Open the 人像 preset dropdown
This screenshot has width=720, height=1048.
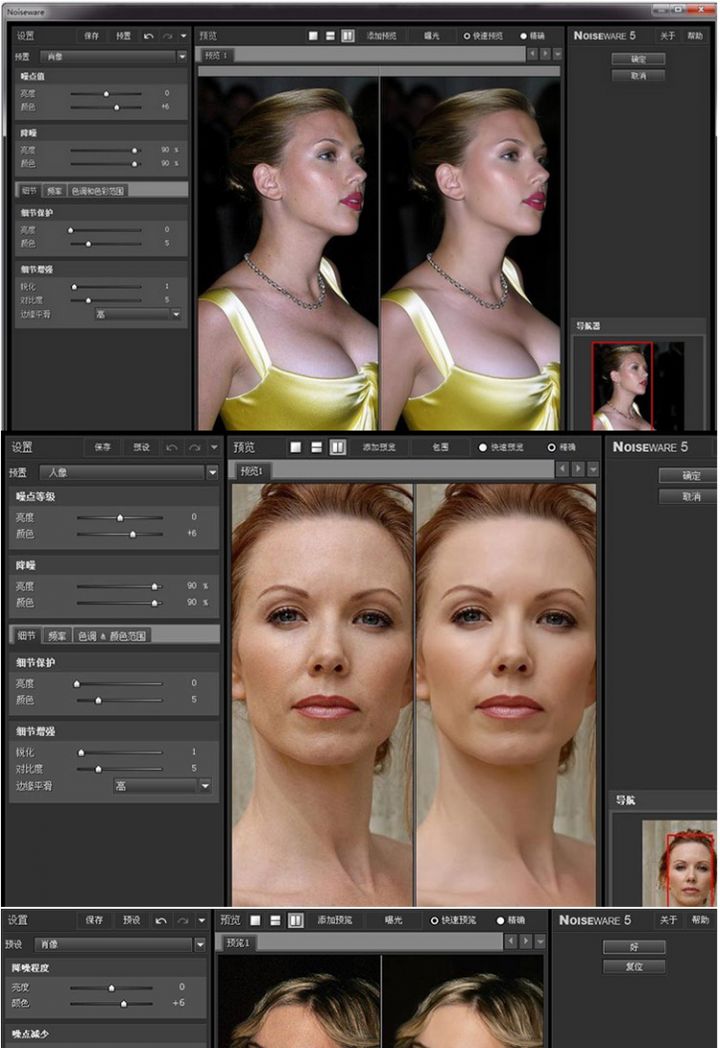point(211,472)
